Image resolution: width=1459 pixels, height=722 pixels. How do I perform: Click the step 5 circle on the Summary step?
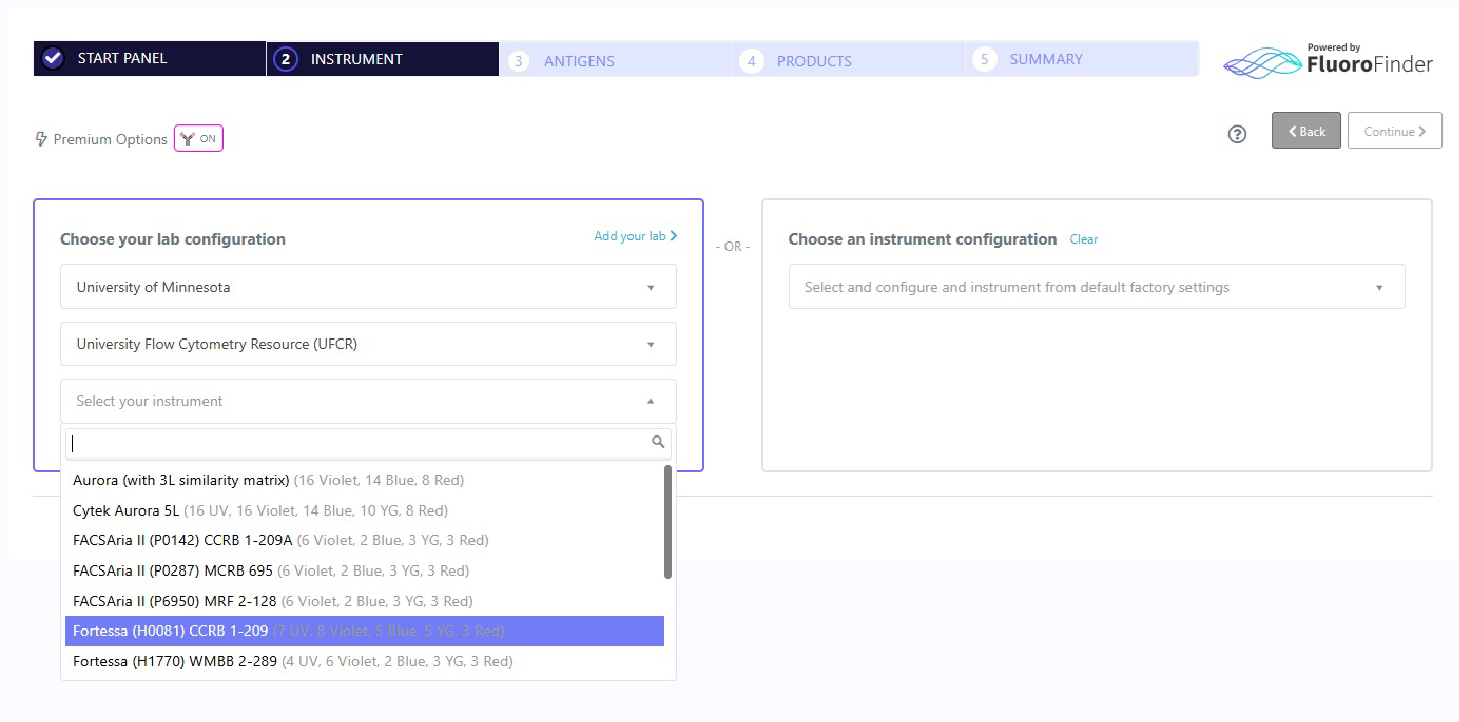click(985, 60)
